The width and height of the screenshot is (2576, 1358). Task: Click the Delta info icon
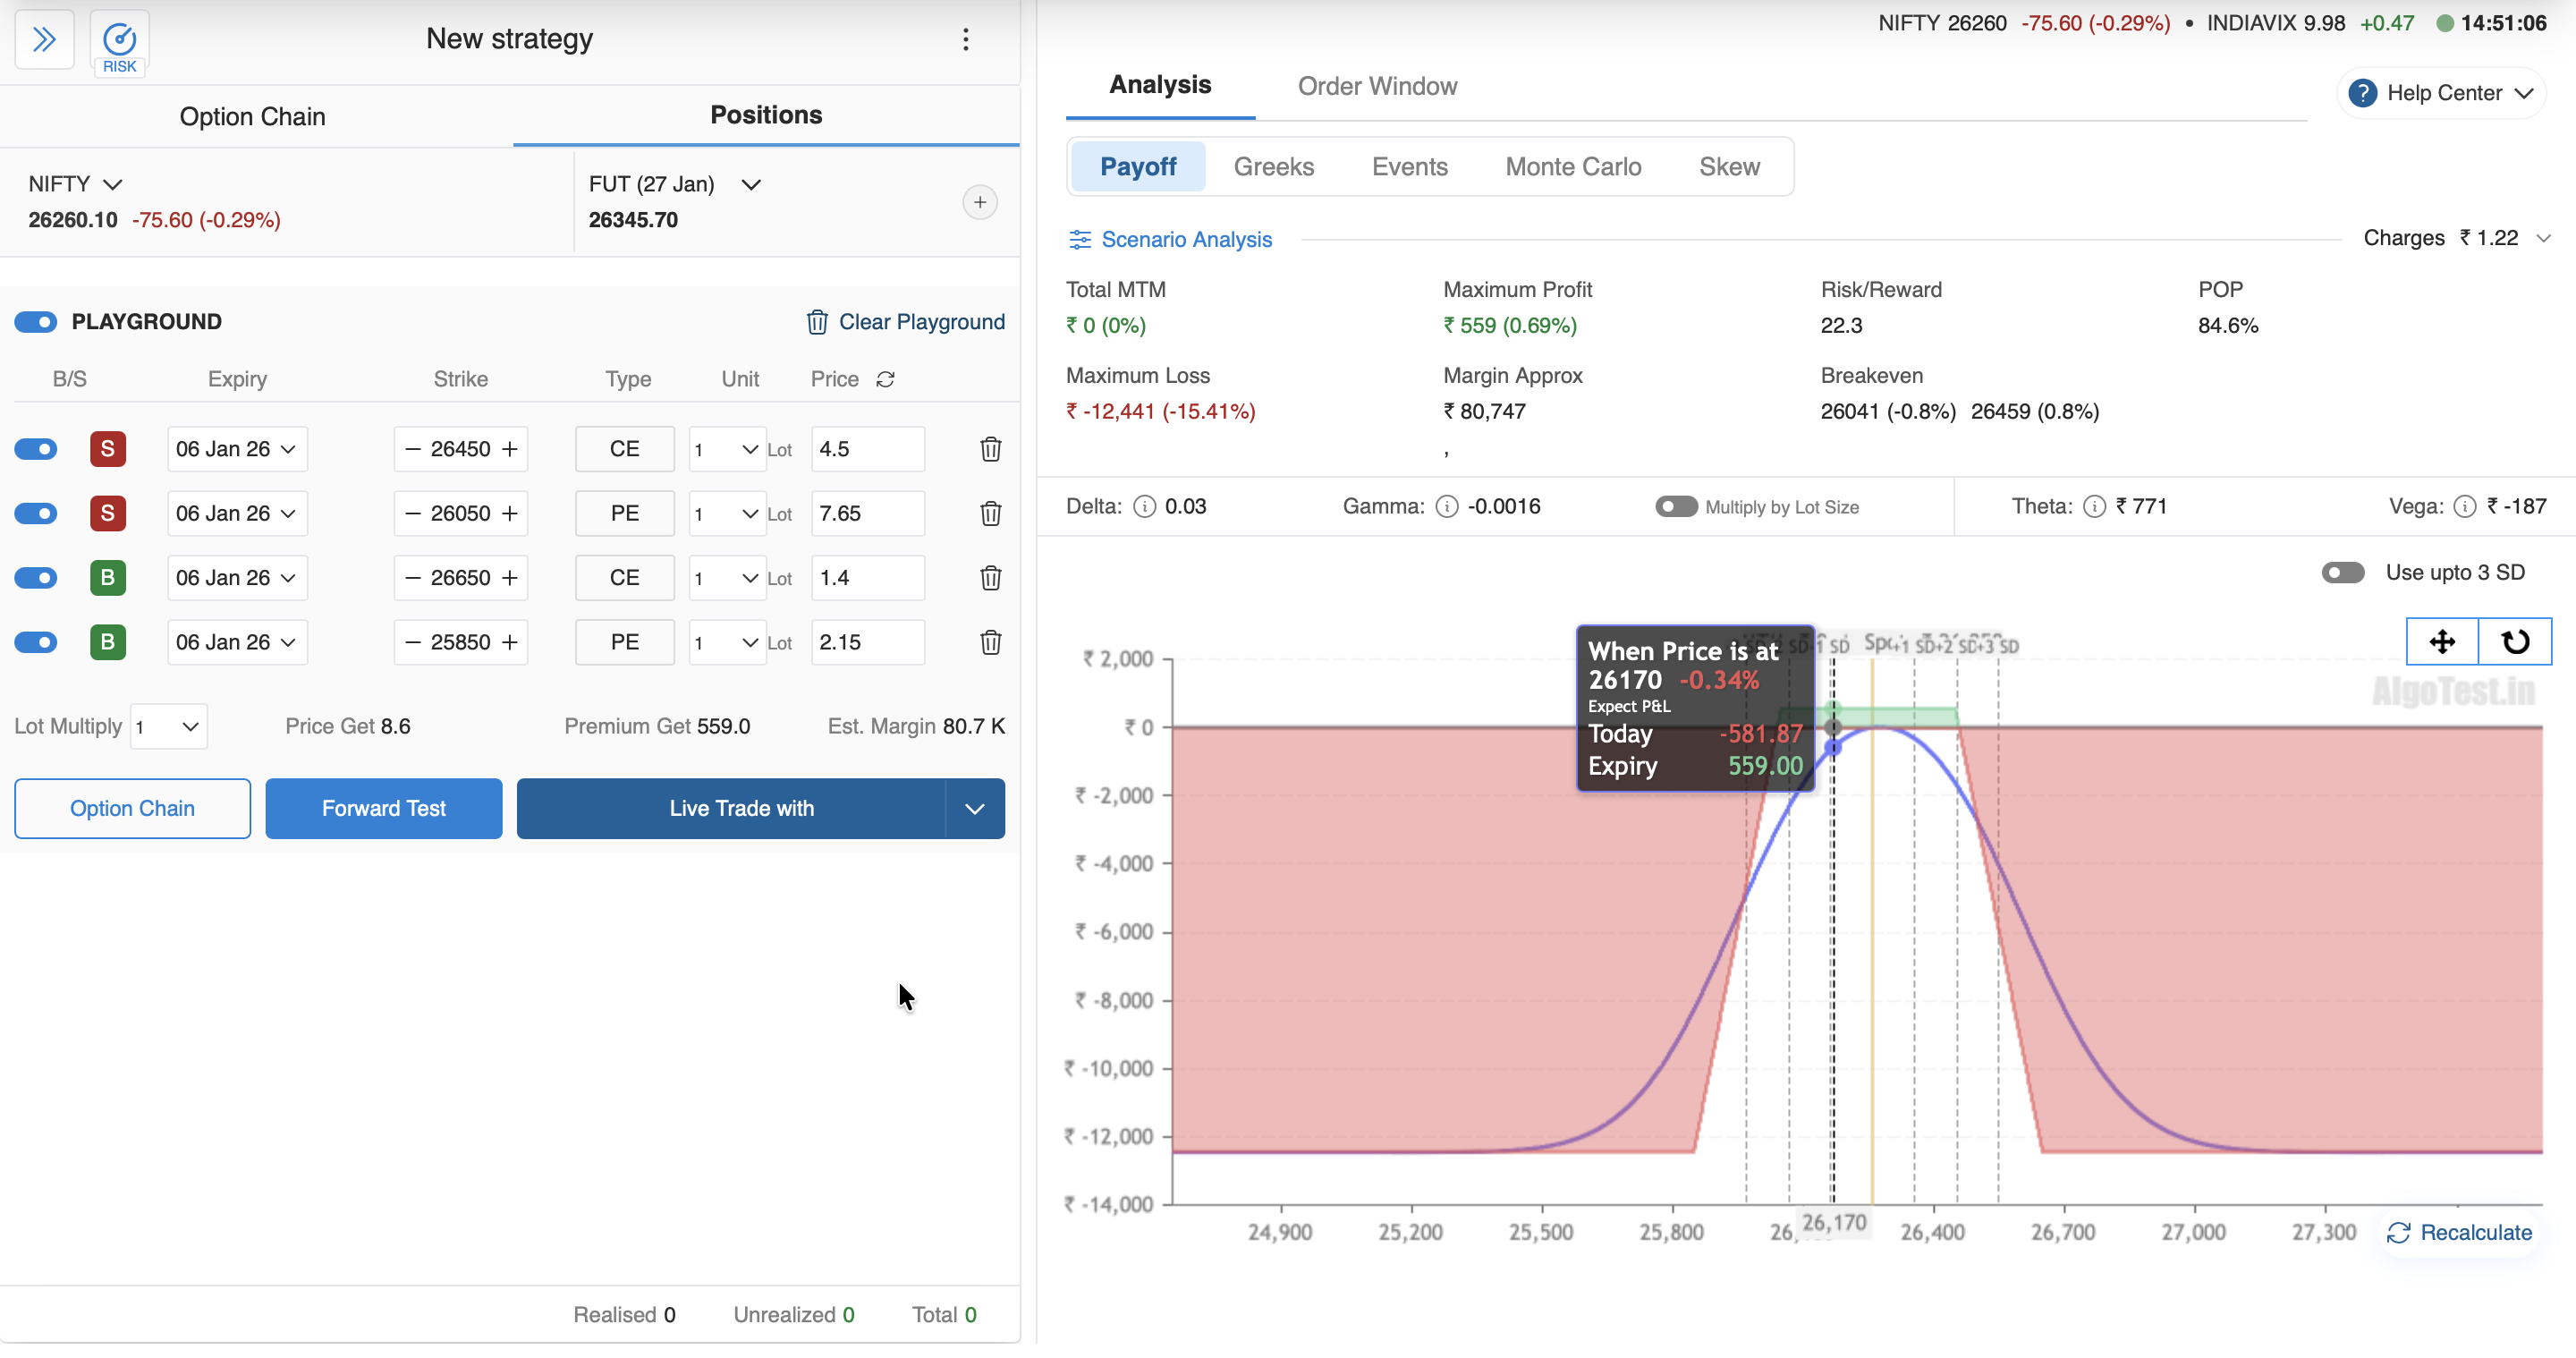[x=1144, y=507]
